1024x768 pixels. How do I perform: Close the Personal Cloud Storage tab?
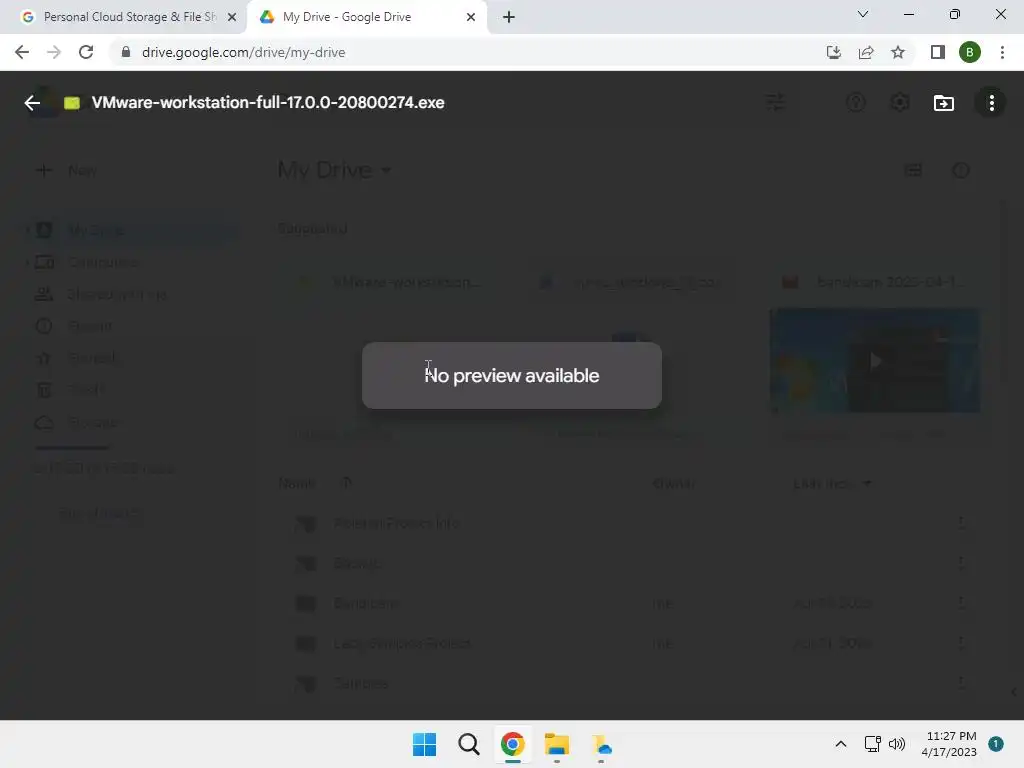tap(232, 17)
